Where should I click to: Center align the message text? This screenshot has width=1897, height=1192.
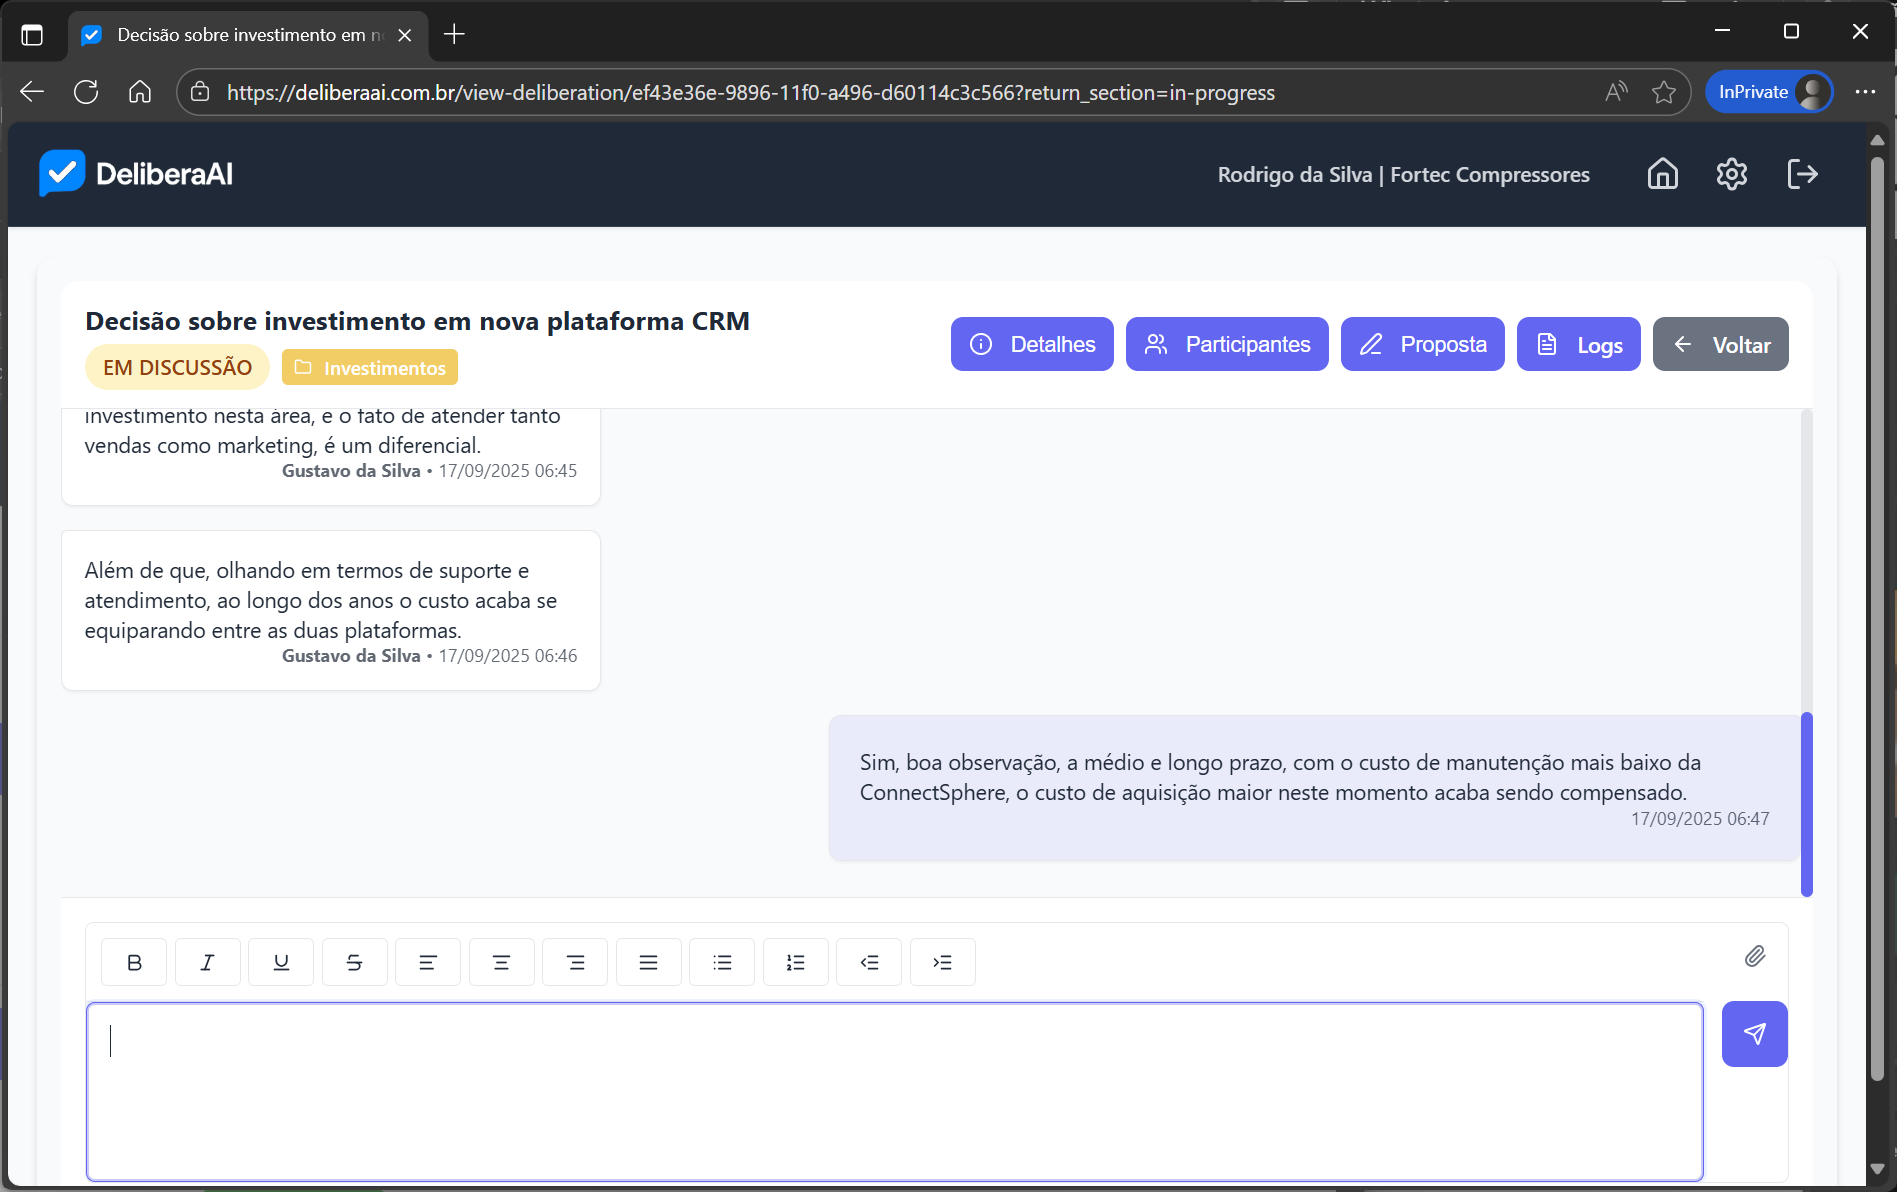pyautogui.click(x=501, y=962)
